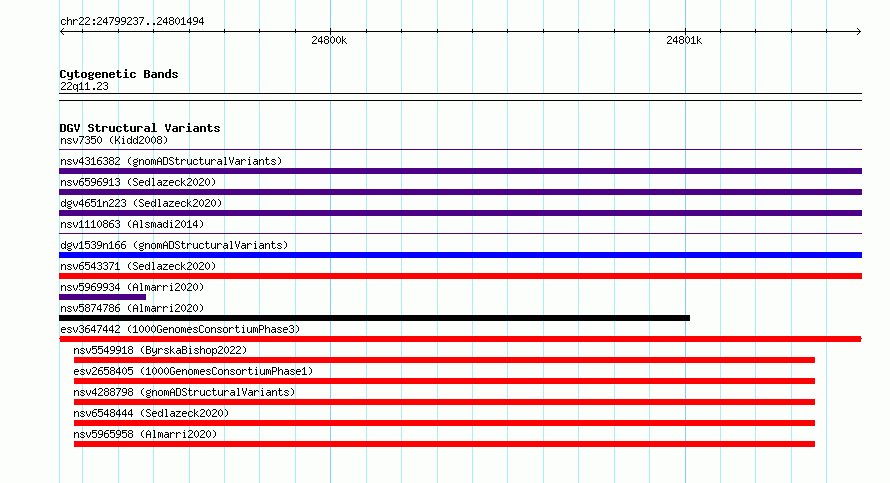Select the nsv4316382 gnomAD variant bar

(x=460, y=171)
